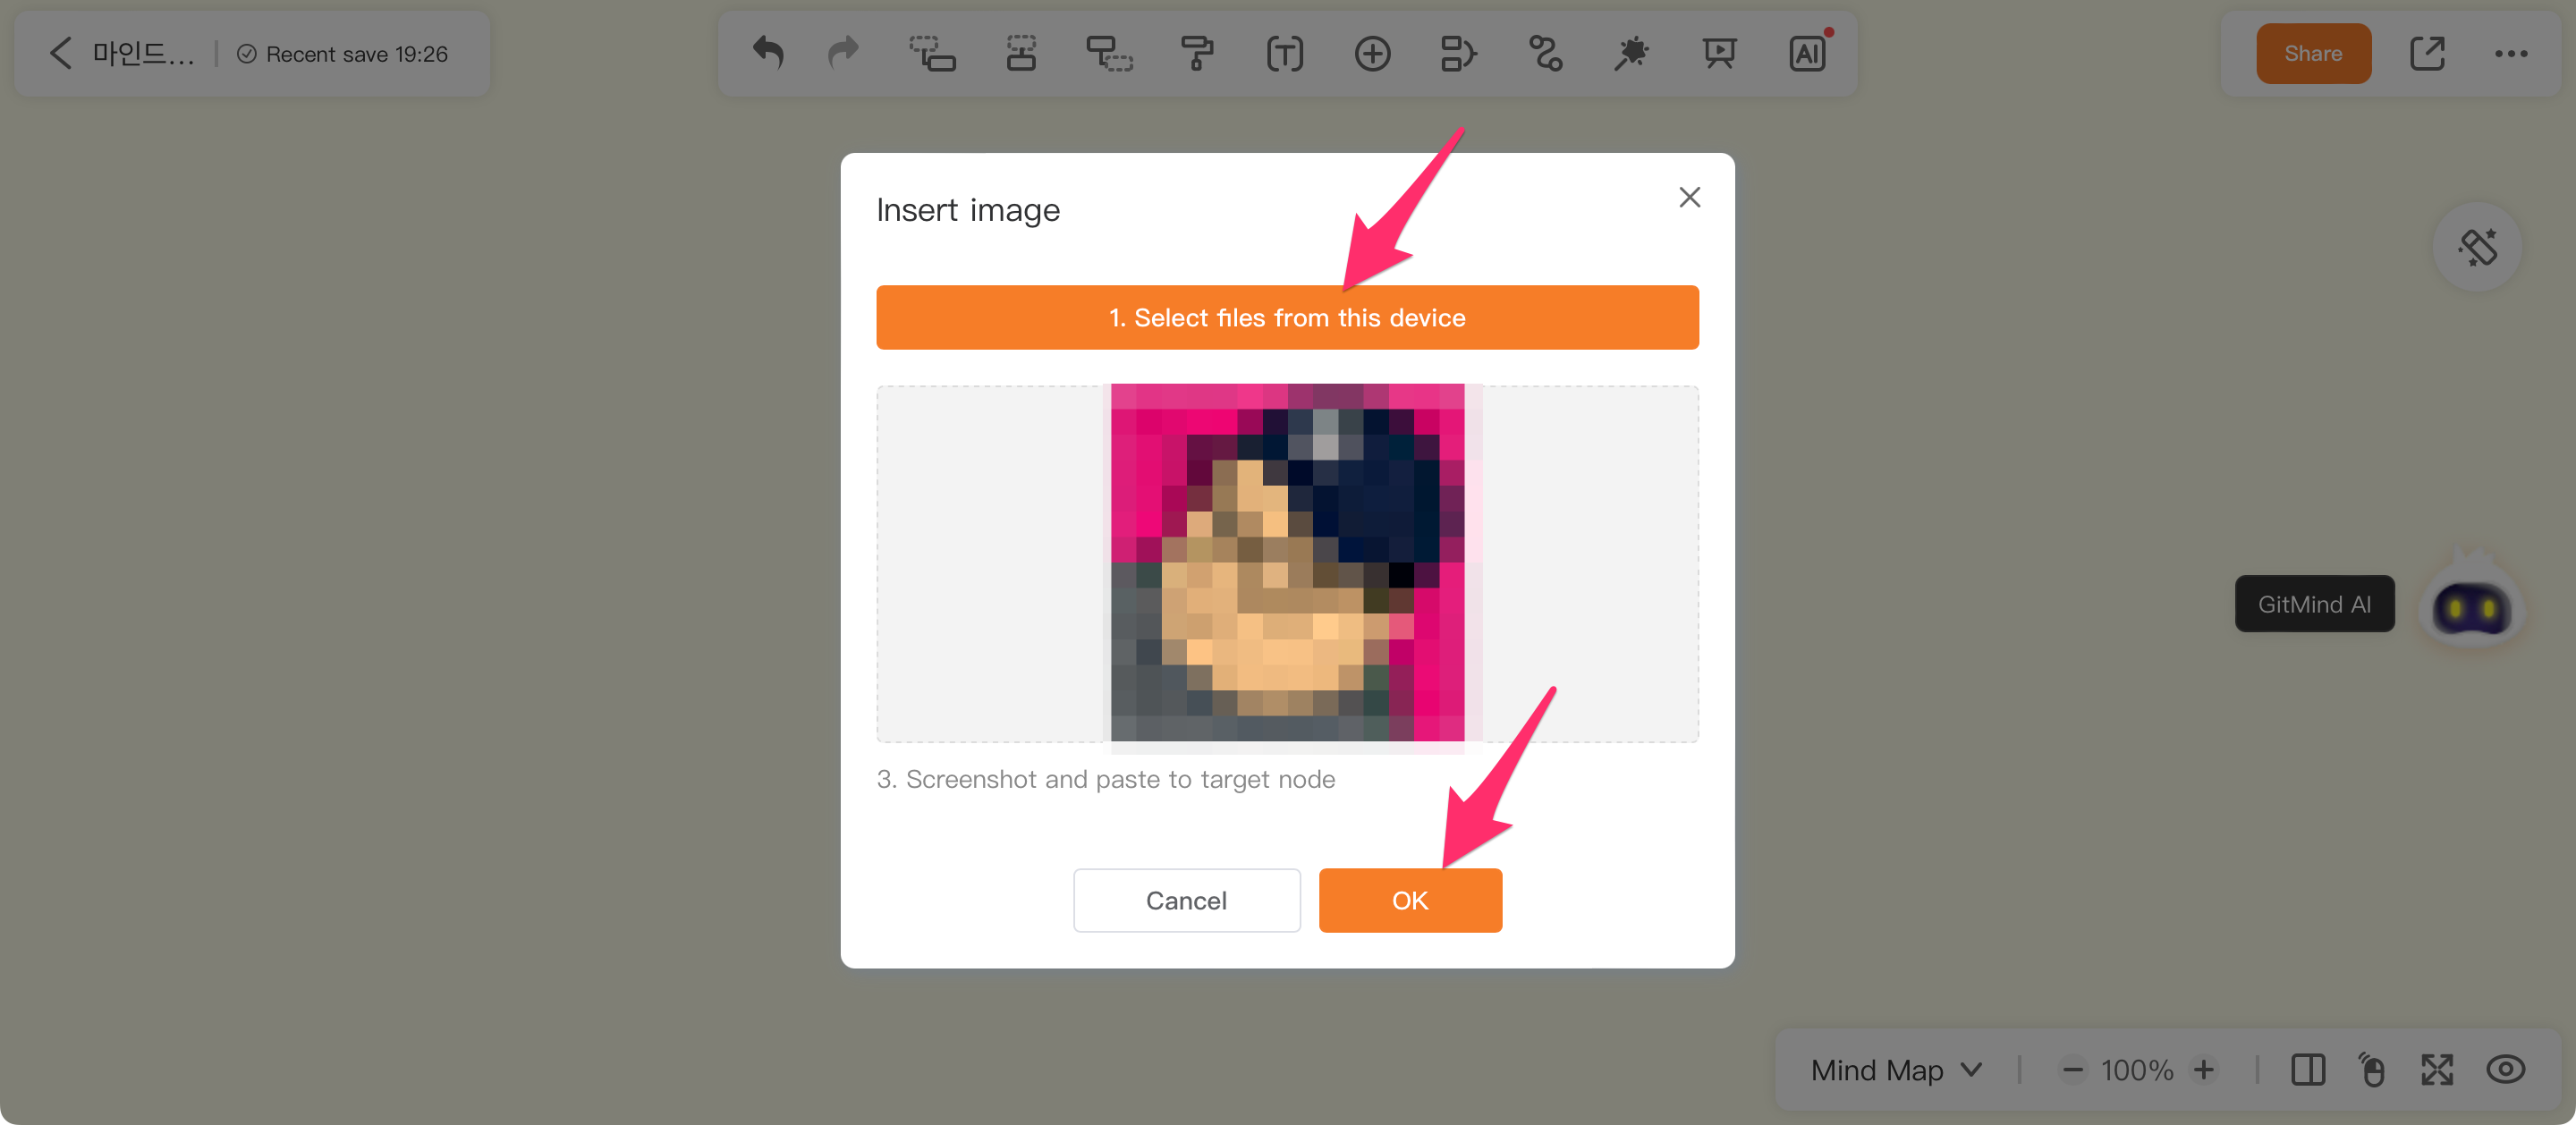Toggle the eye view mode icon
Viewport: 2576px width, 1125px height.
[x=2505, y=1070]
